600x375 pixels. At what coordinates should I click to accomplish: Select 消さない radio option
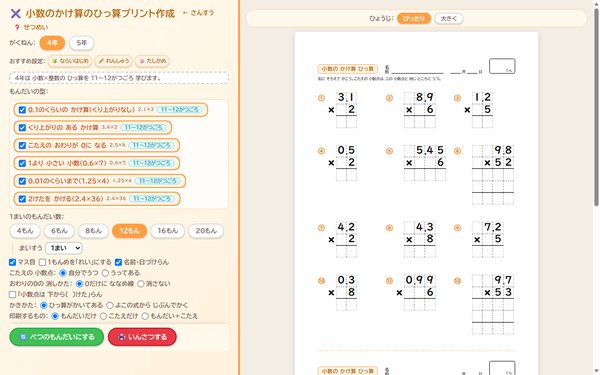coord(141,284)
